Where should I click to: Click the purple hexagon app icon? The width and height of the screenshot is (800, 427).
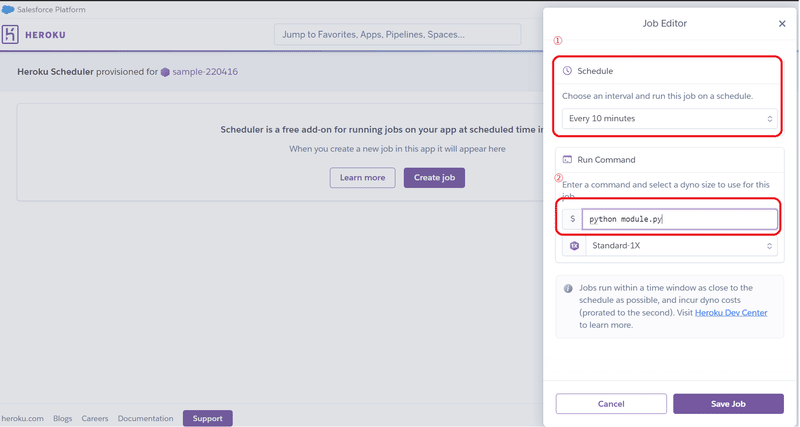point(165,72)
